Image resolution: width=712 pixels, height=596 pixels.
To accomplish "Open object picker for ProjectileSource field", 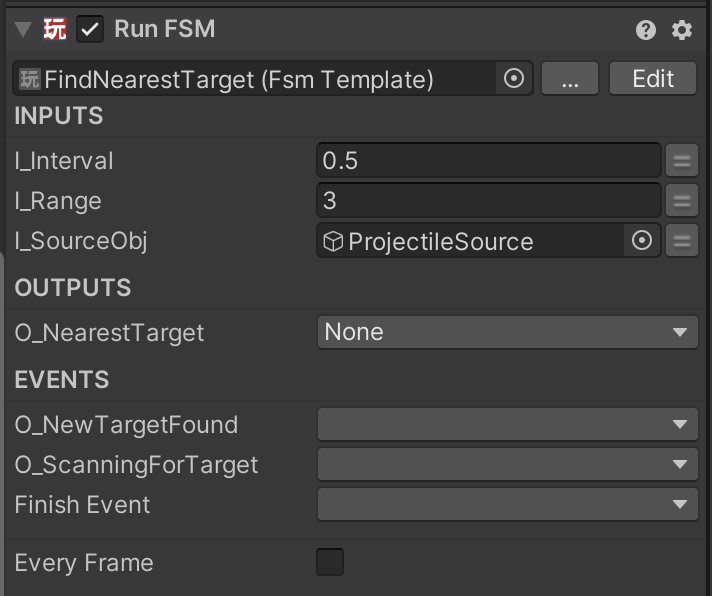I will [x=642, y=240].
